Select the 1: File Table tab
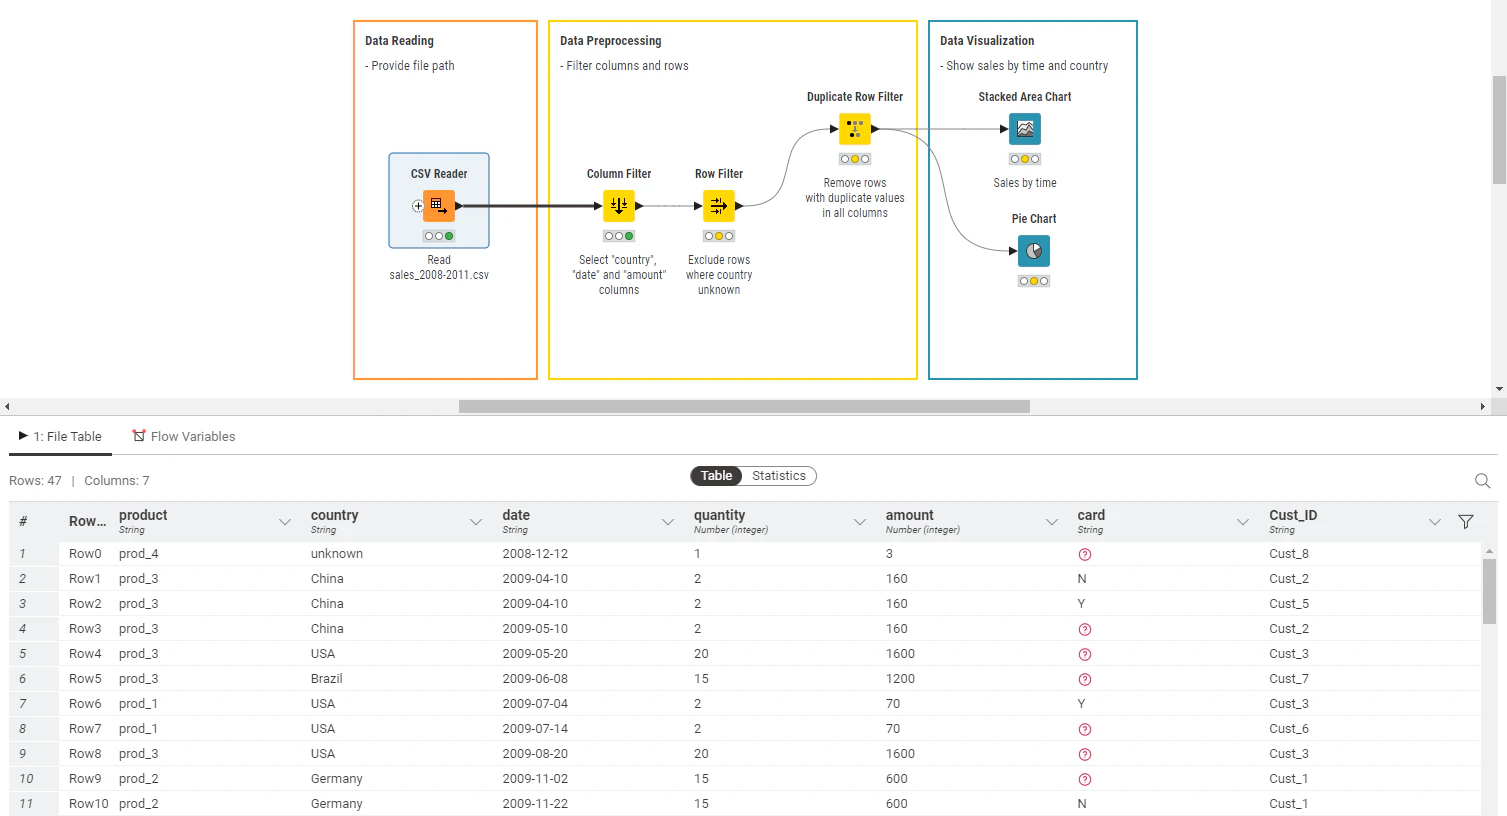 [62, 436]
